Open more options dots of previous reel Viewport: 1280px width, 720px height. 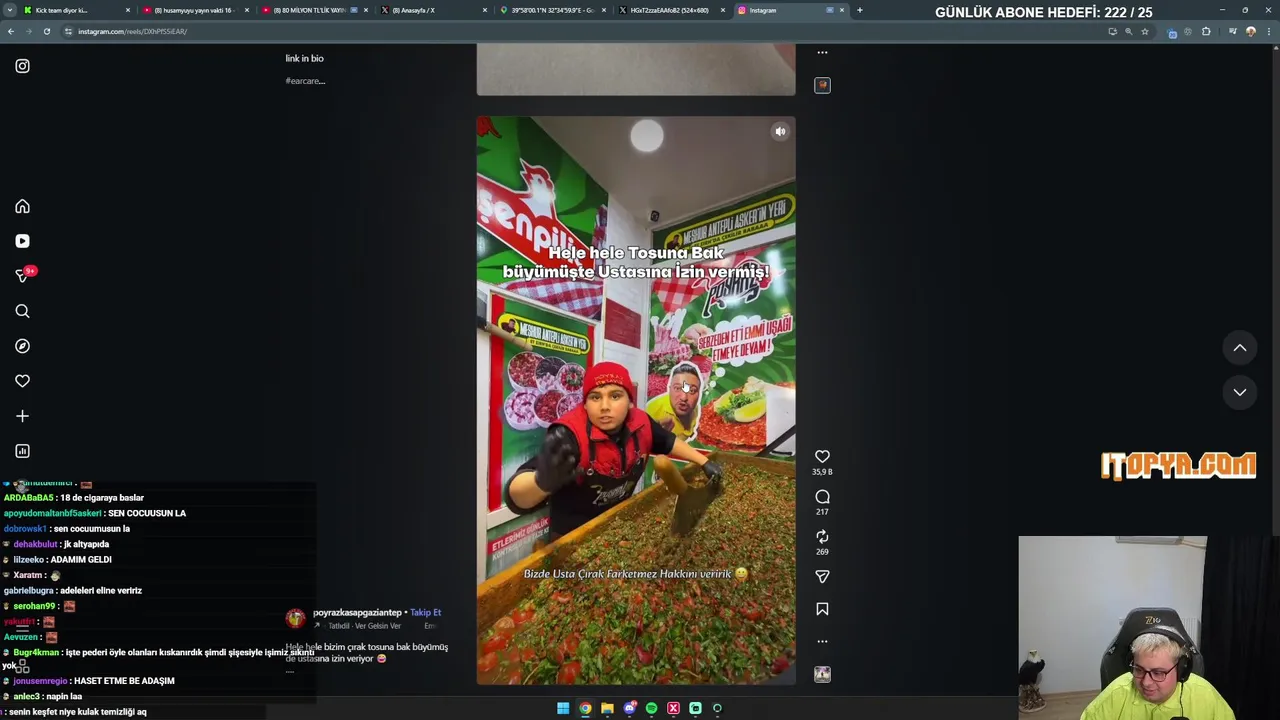(822, 52)
